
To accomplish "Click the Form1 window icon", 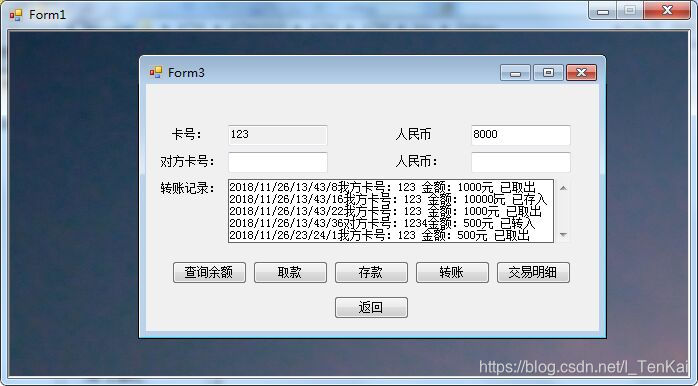I will point(16,15).
